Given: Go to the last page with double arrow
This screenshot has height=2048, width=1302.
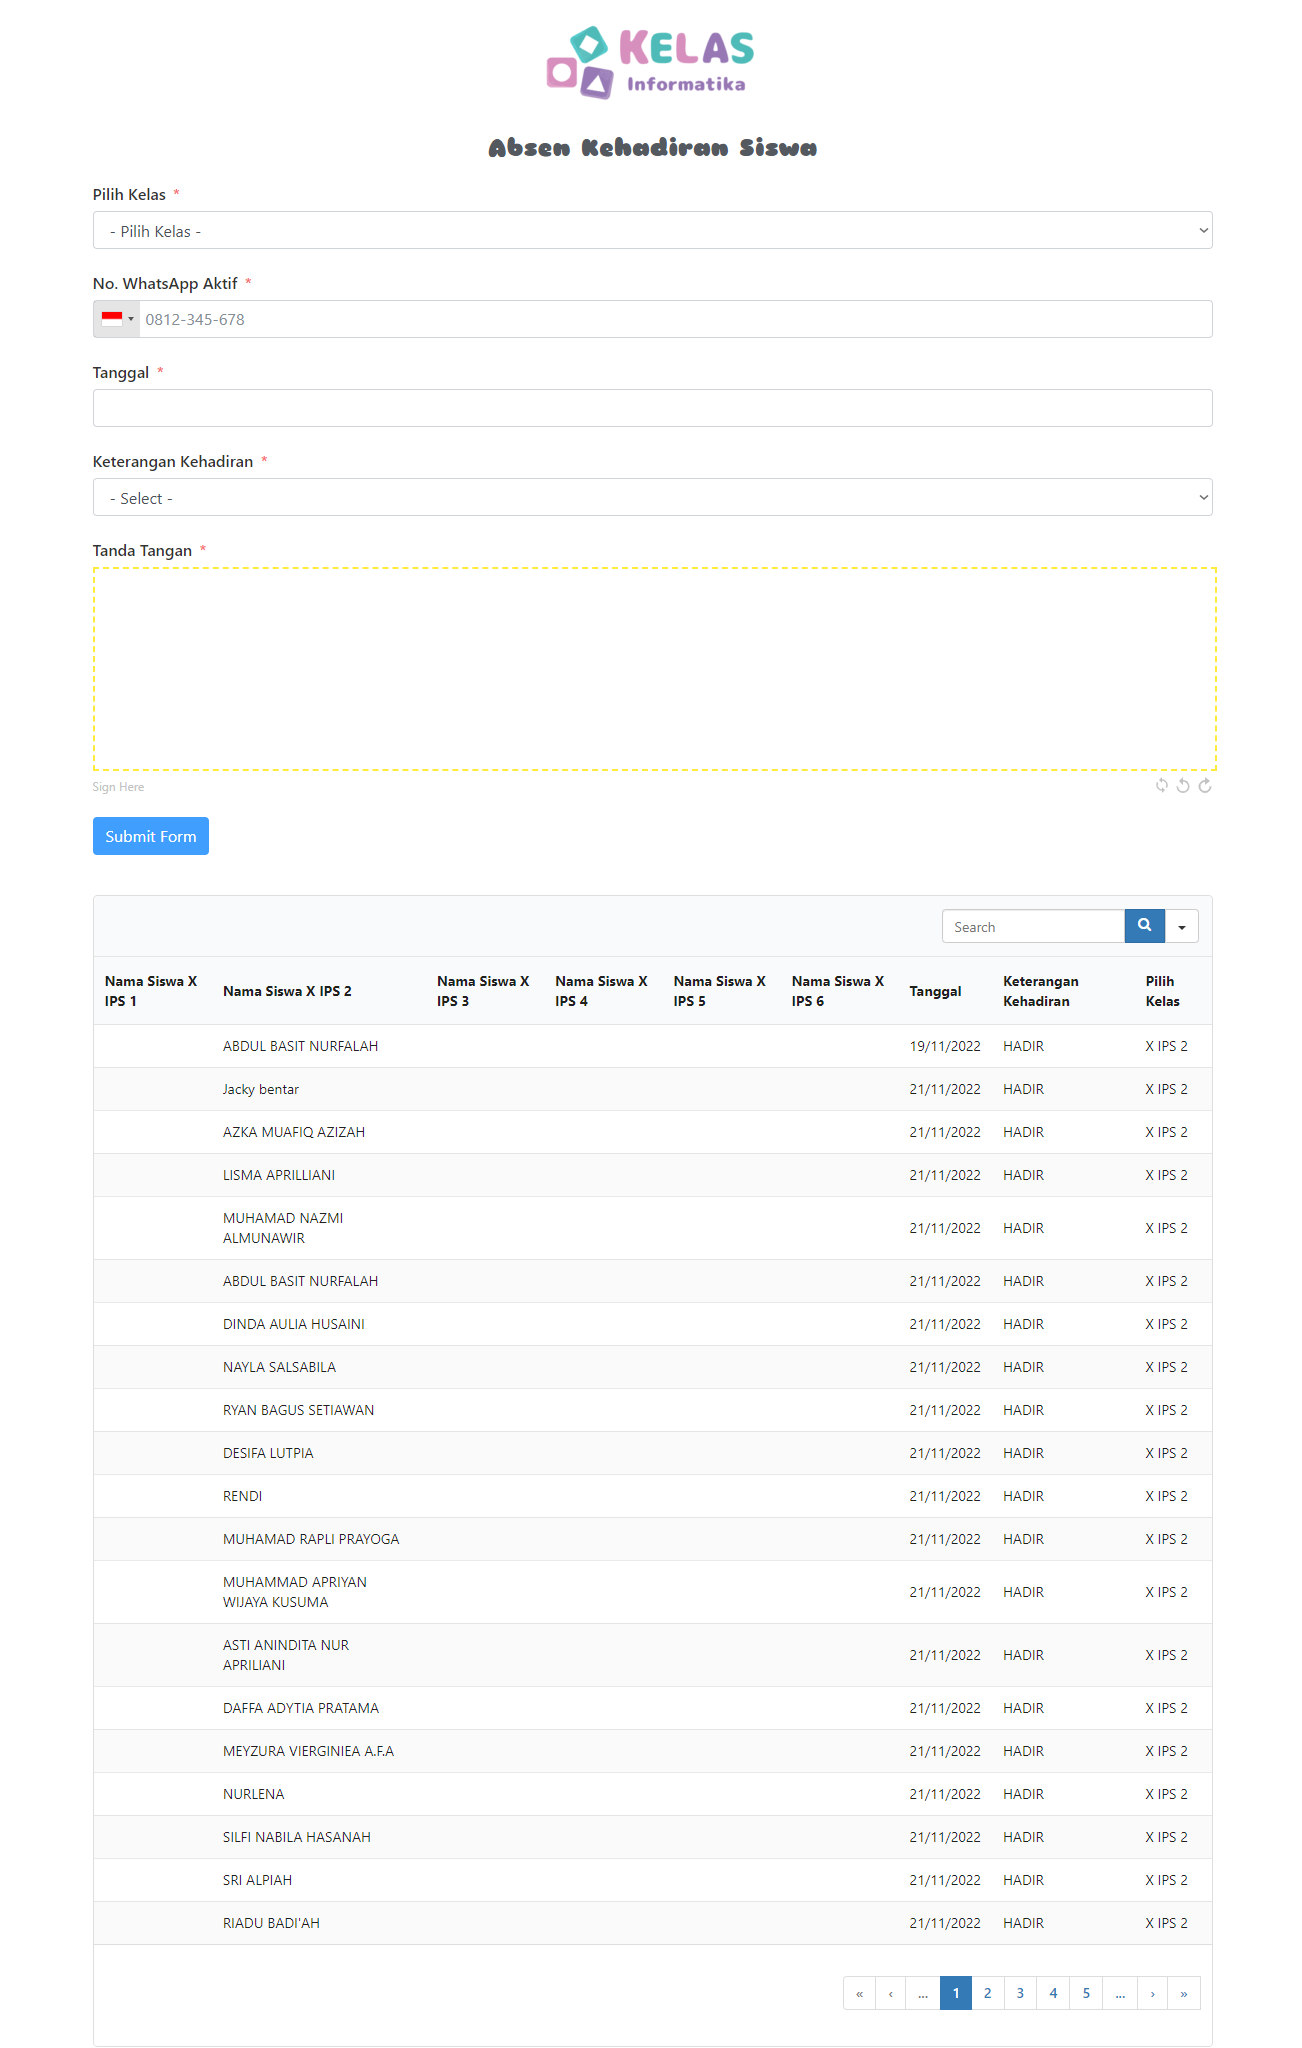Looking at the screenshot, I should 1183,1993.
